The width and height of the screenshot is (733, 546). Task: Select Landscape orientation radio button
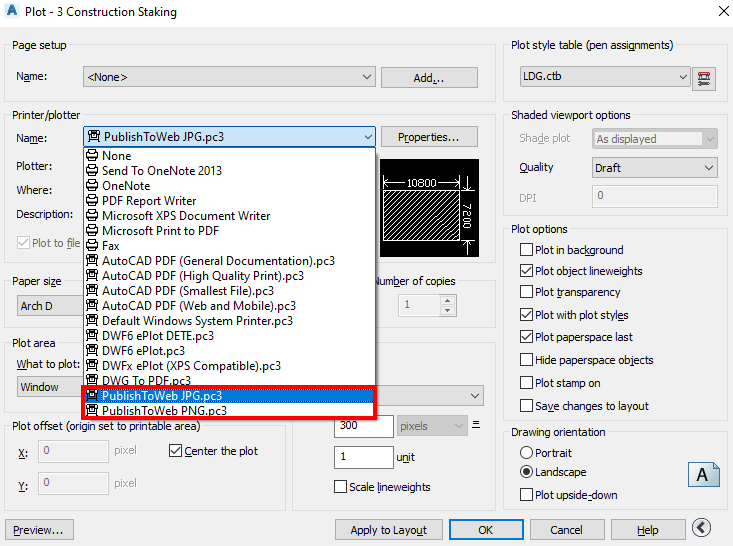526,472
